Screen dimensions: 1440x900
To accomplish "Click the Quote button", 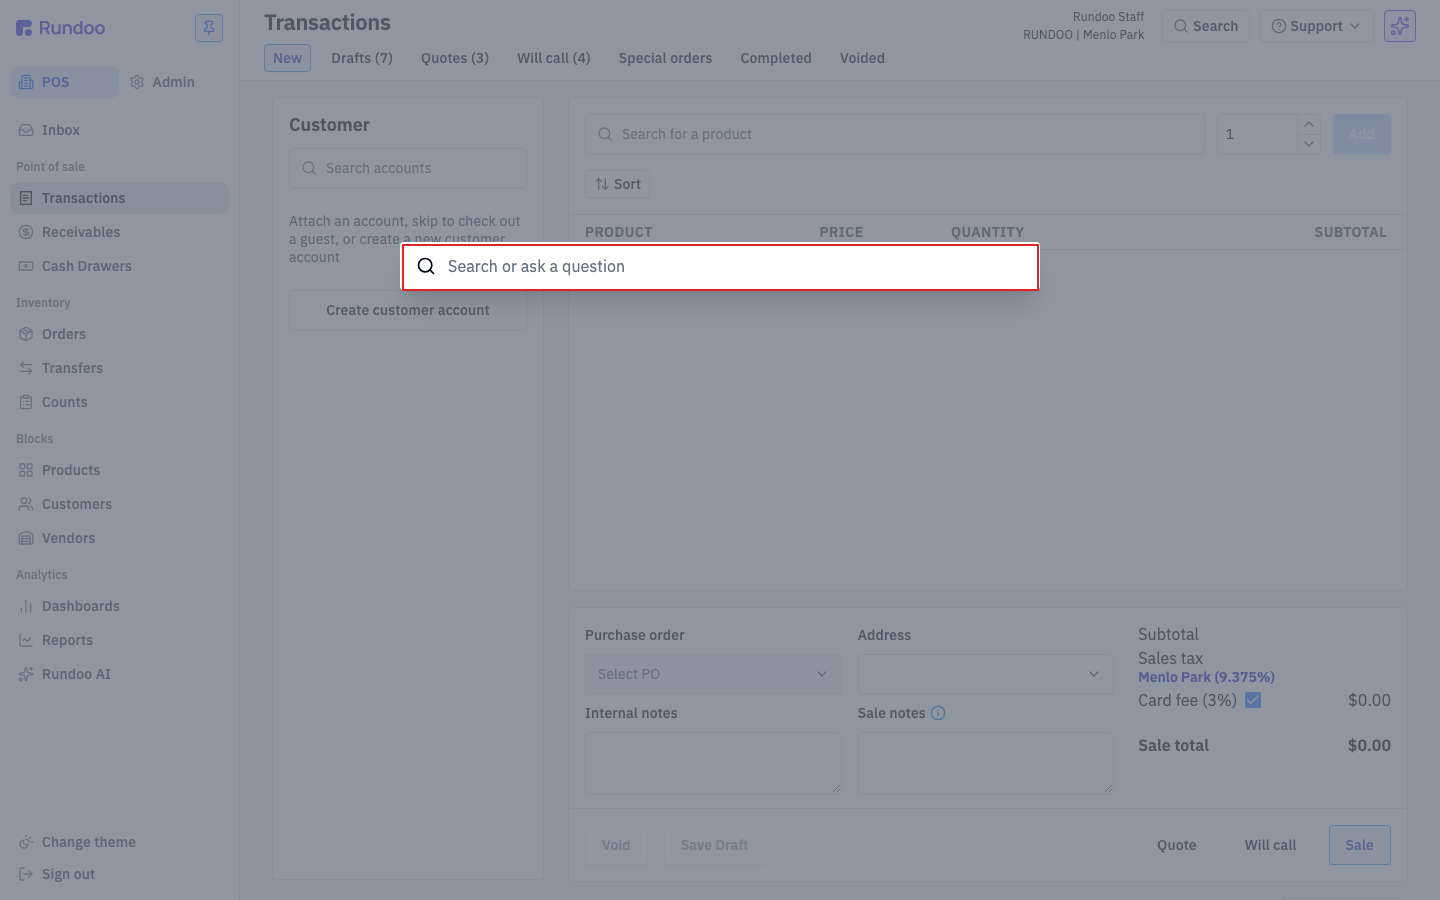I will pyautogui.click(x=1177, y=845).
